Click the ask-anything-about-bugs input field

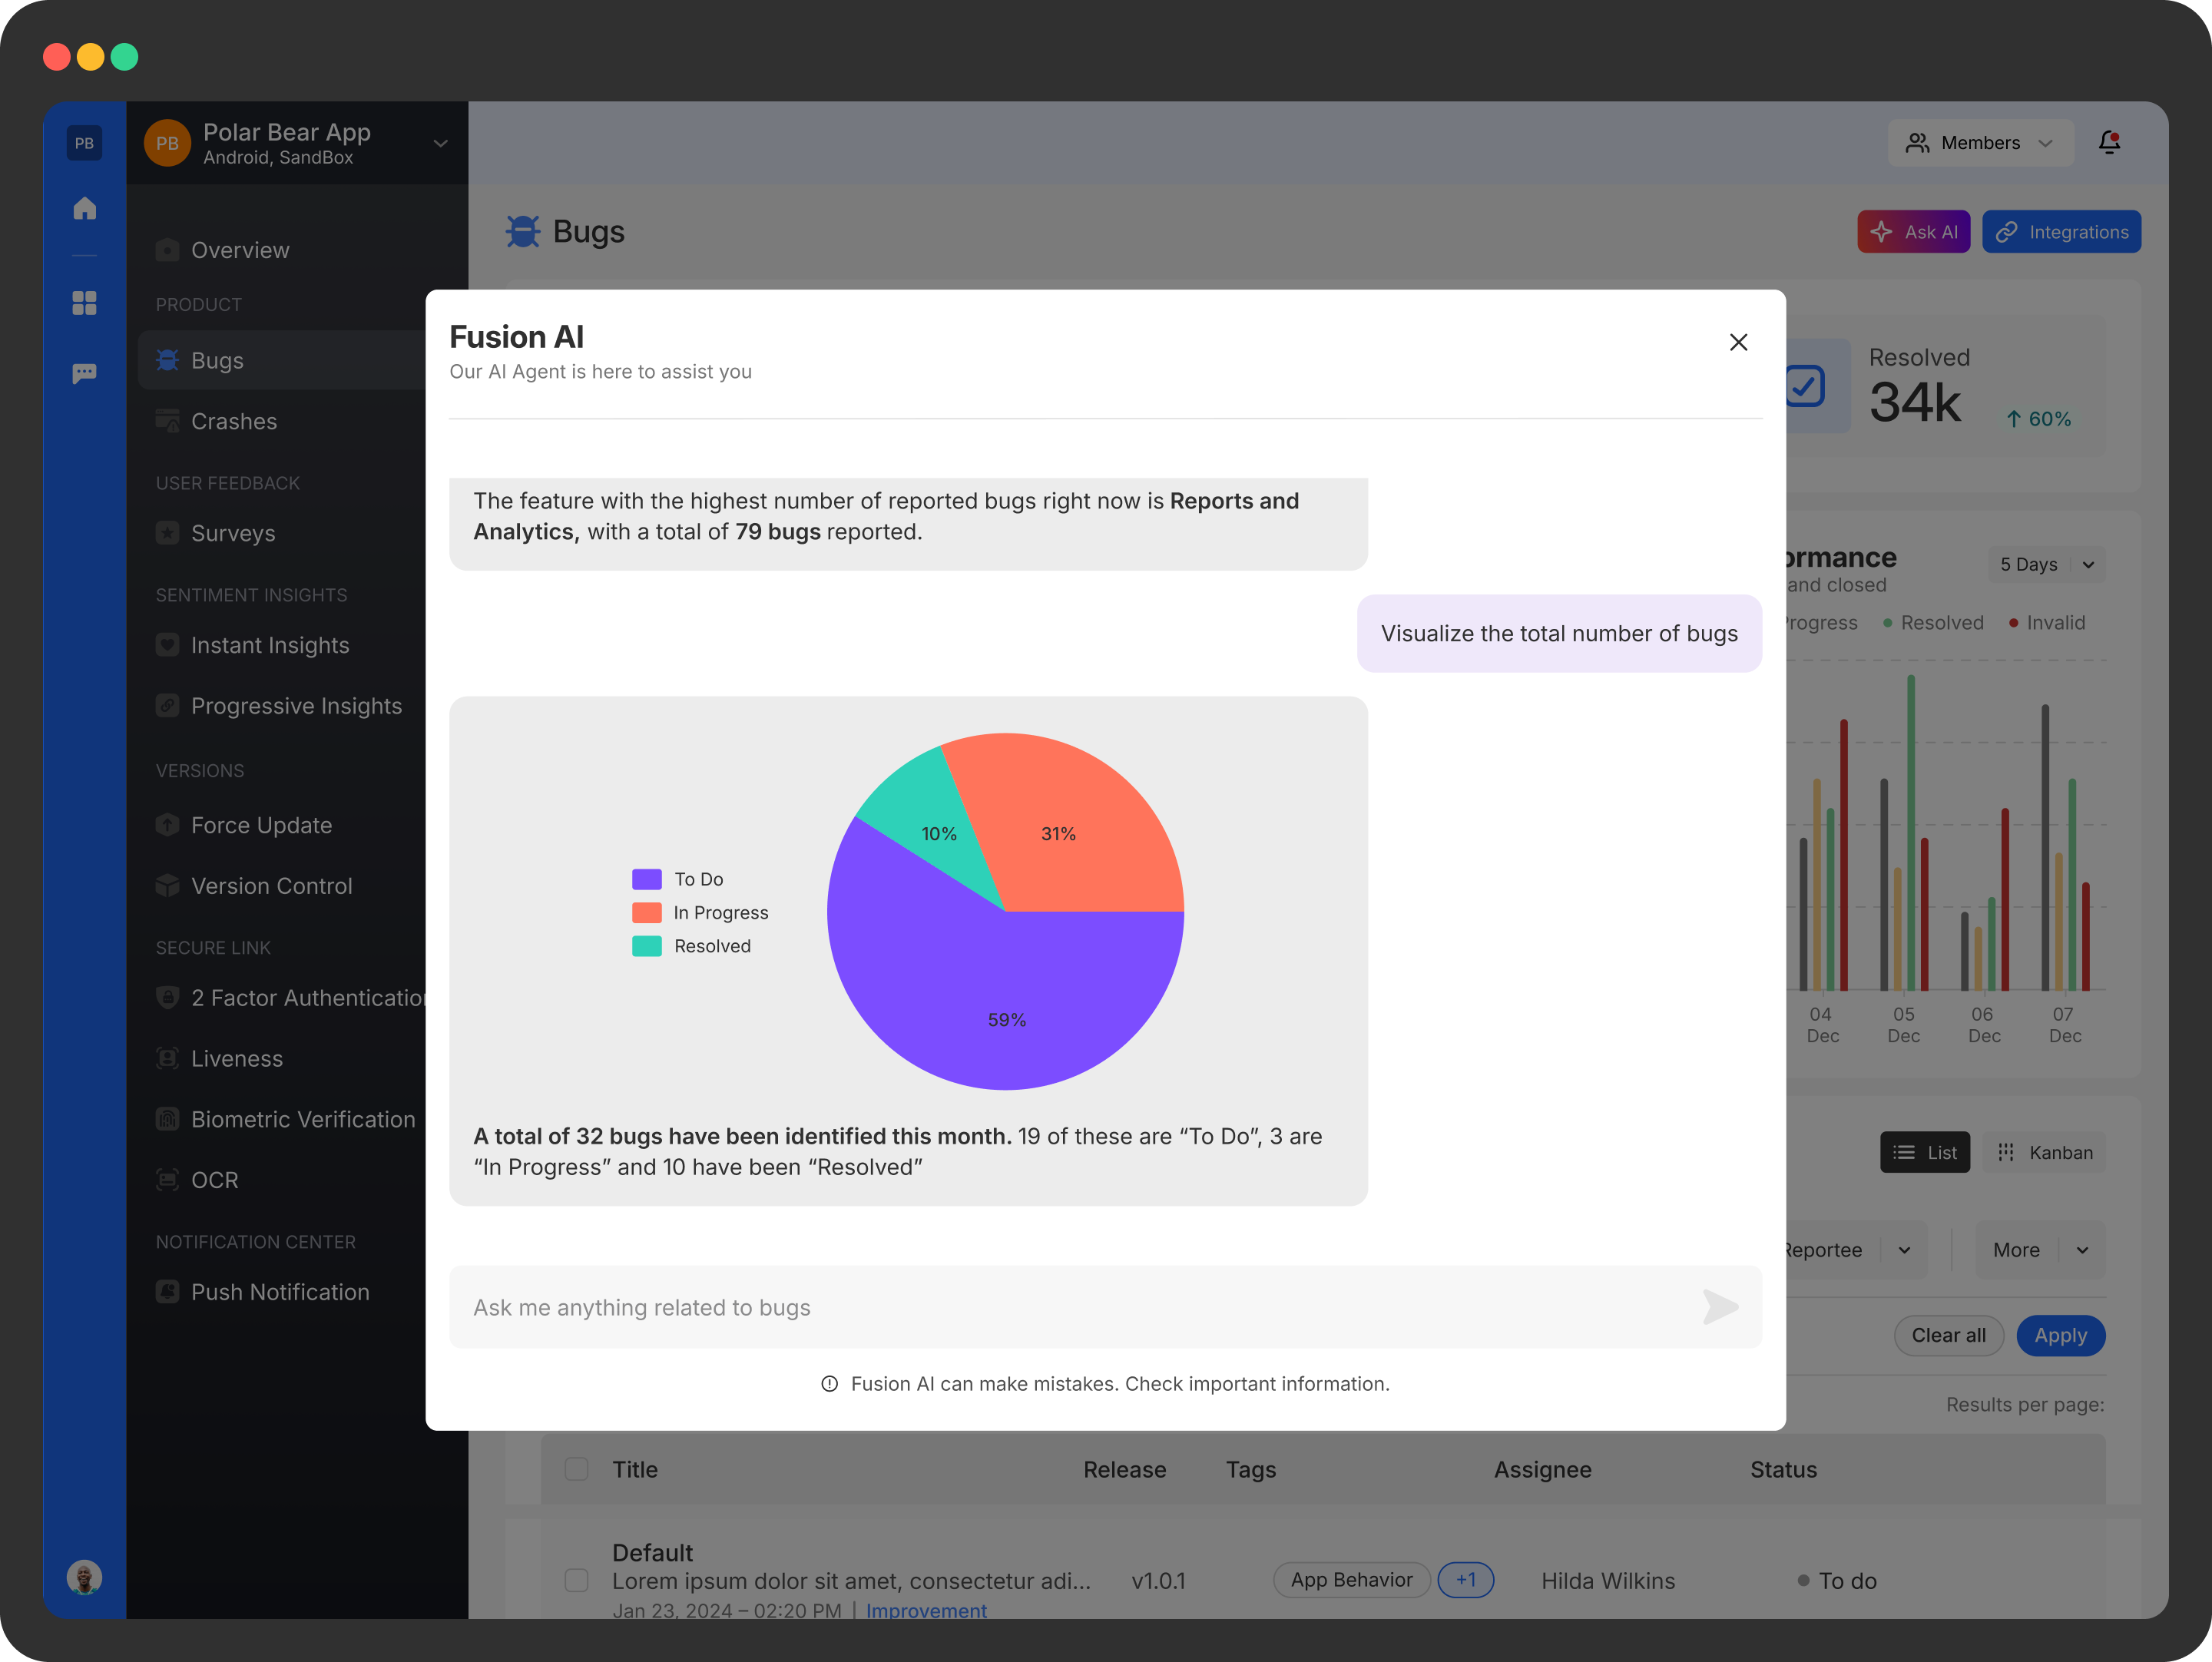pos(1000,1307)
